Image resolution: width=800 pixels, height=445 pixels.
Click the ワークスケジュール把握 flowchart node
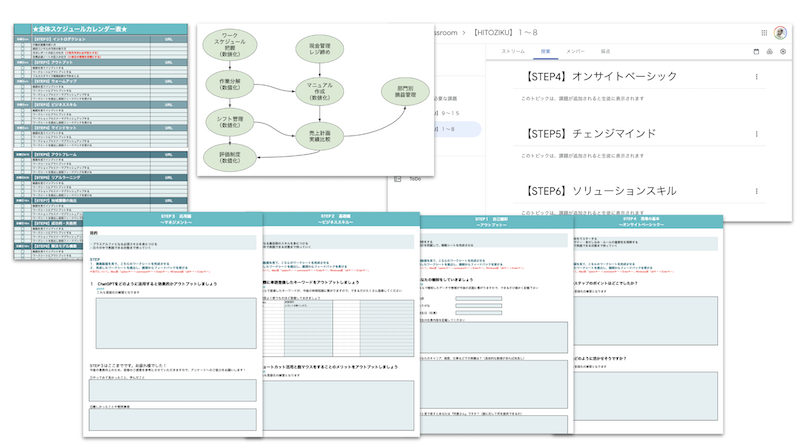tap(230, 45)
